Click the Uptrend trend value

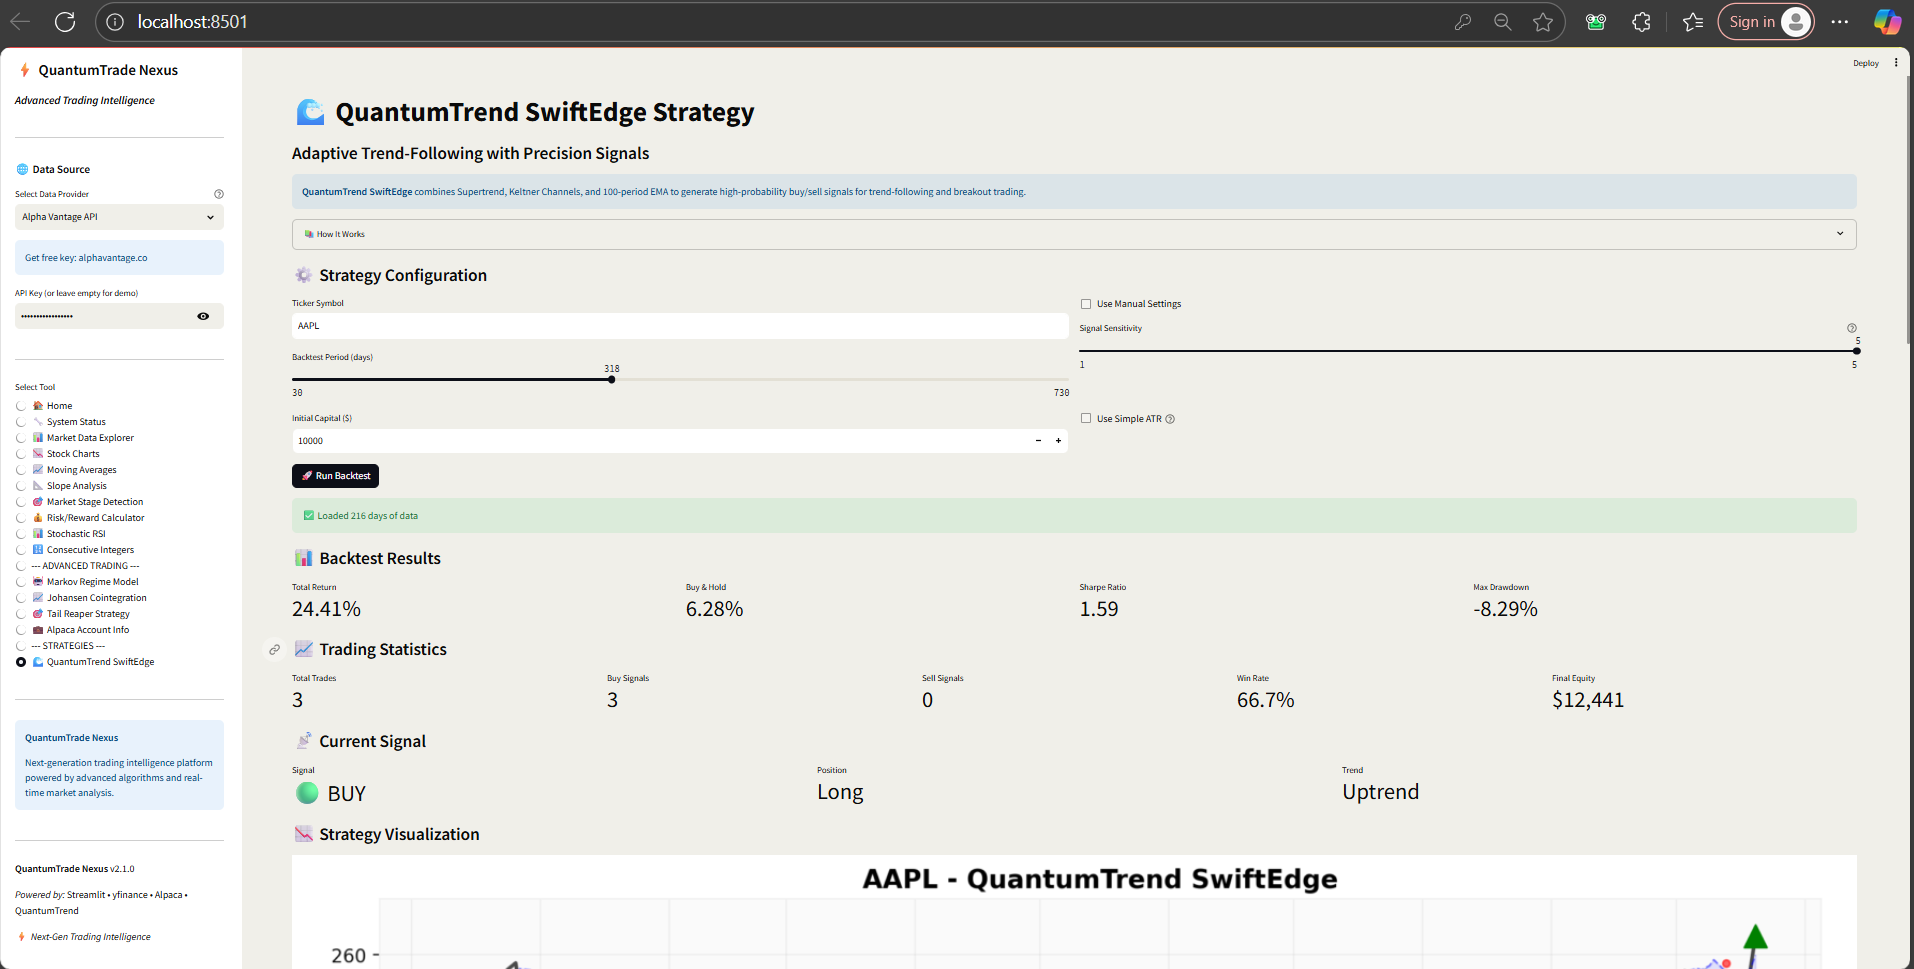[1380, 792]
